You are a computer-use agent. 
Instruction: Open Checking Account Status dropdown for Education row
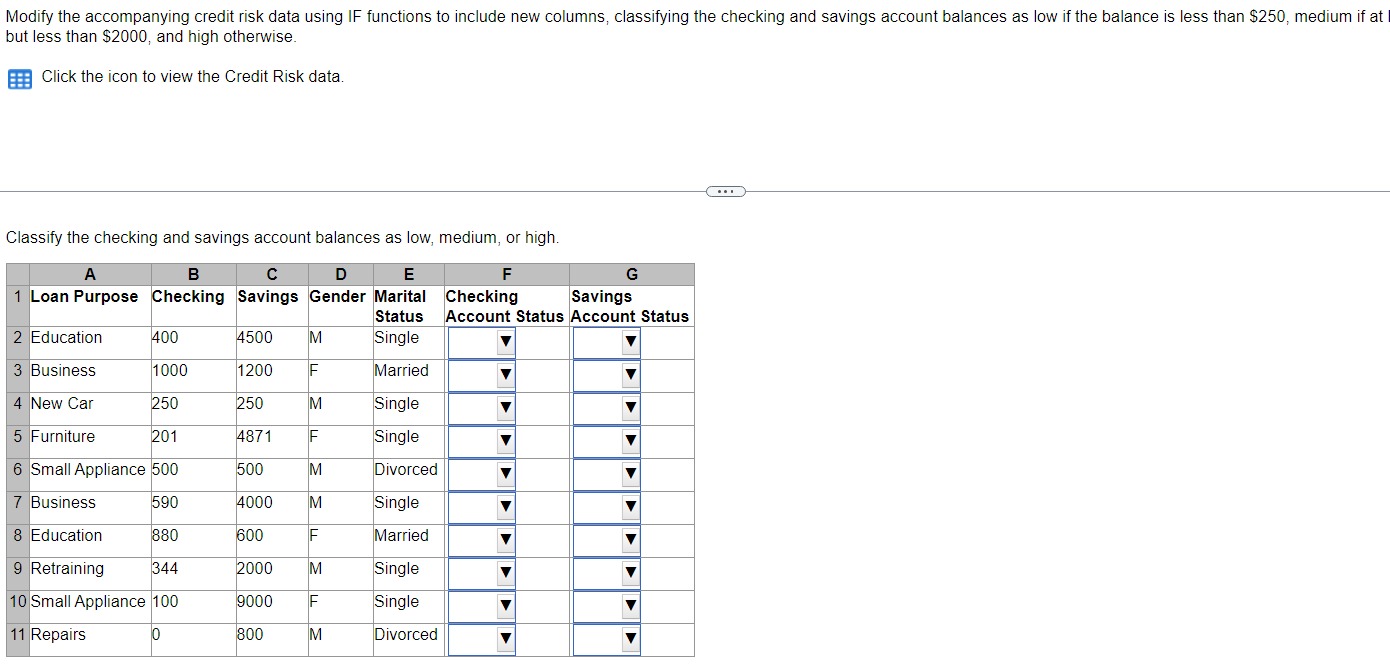coord(505,341)
